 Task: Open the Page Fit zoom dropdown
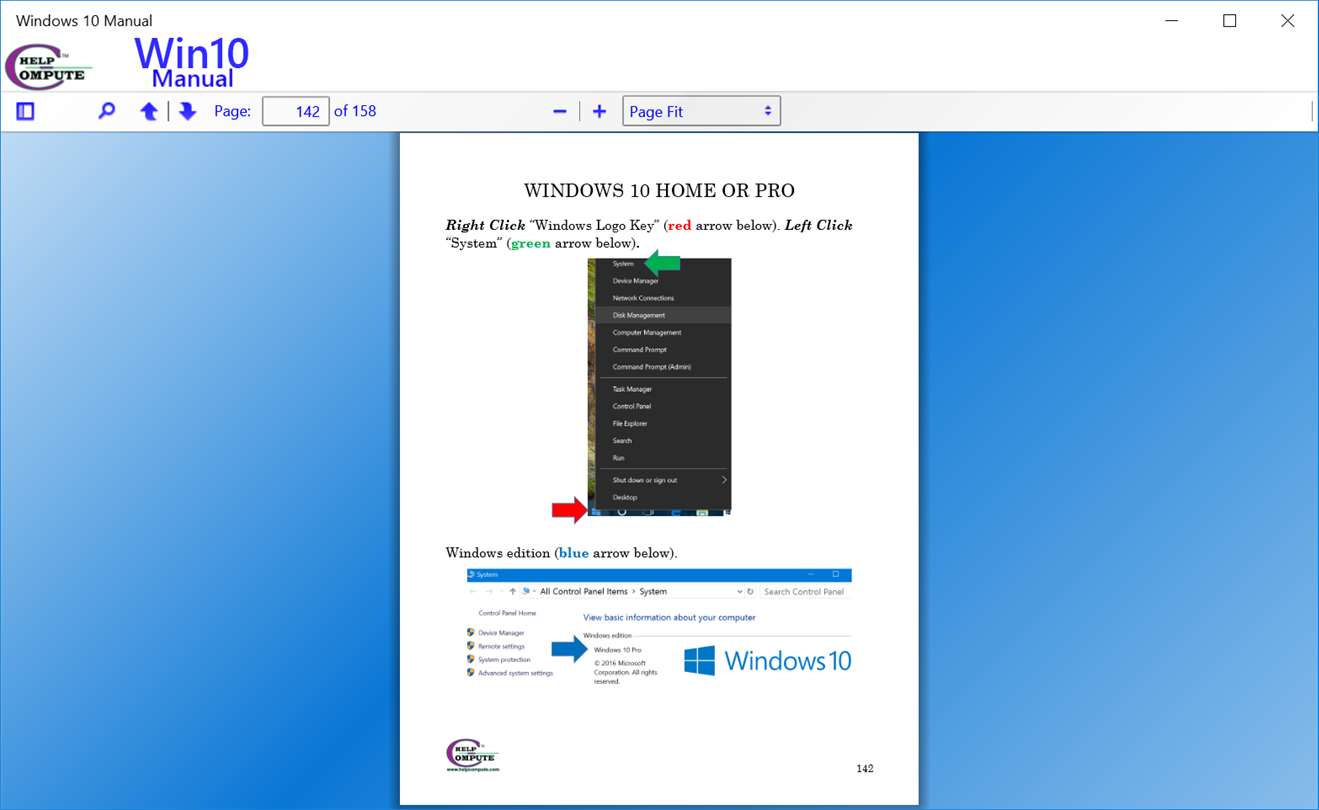[x=701, y=111]
